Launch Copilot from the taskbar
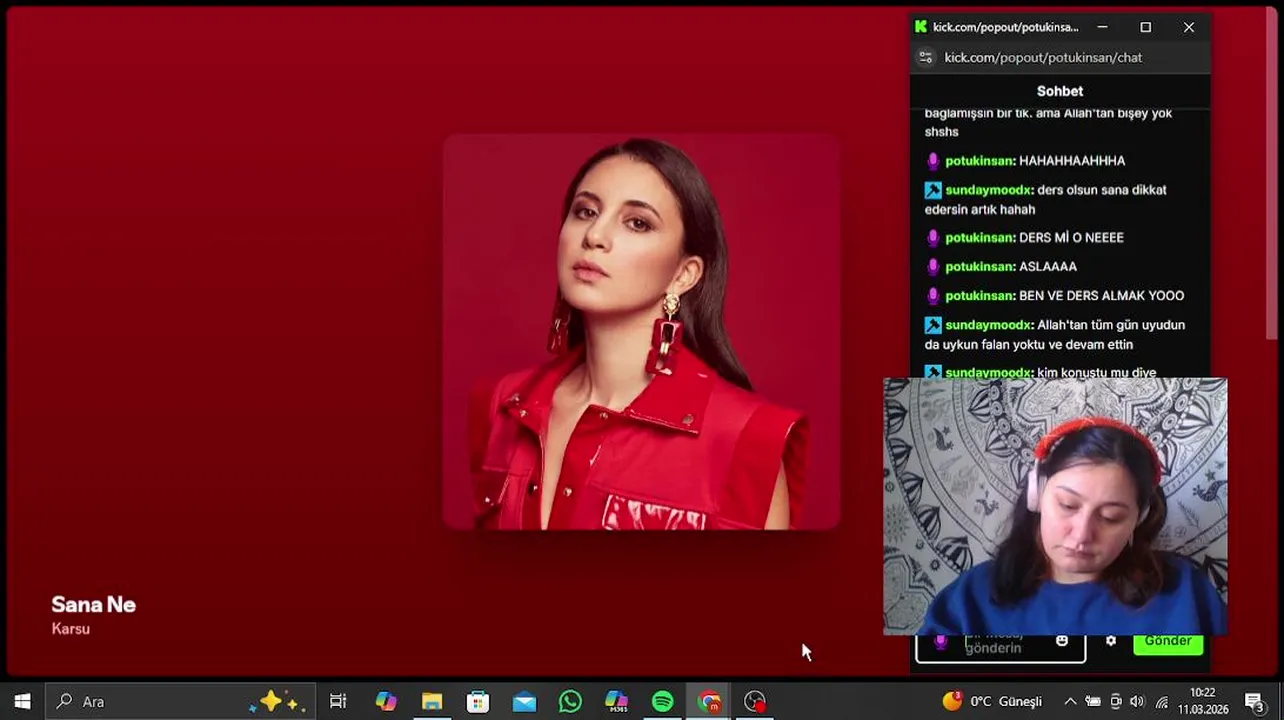Screen dimensions: 1284x720 pos(386,701)
